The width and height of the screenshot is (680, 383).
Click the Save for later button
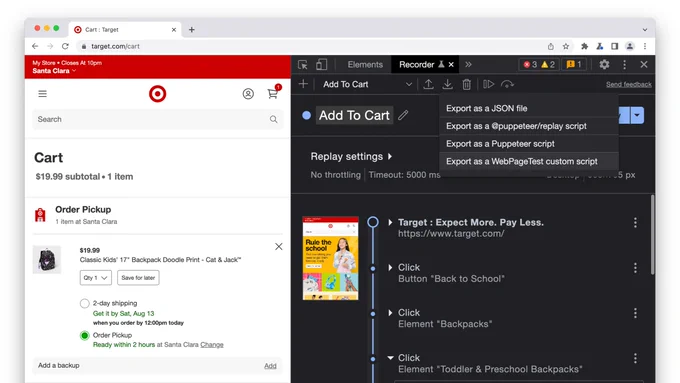tap(138, 278)
